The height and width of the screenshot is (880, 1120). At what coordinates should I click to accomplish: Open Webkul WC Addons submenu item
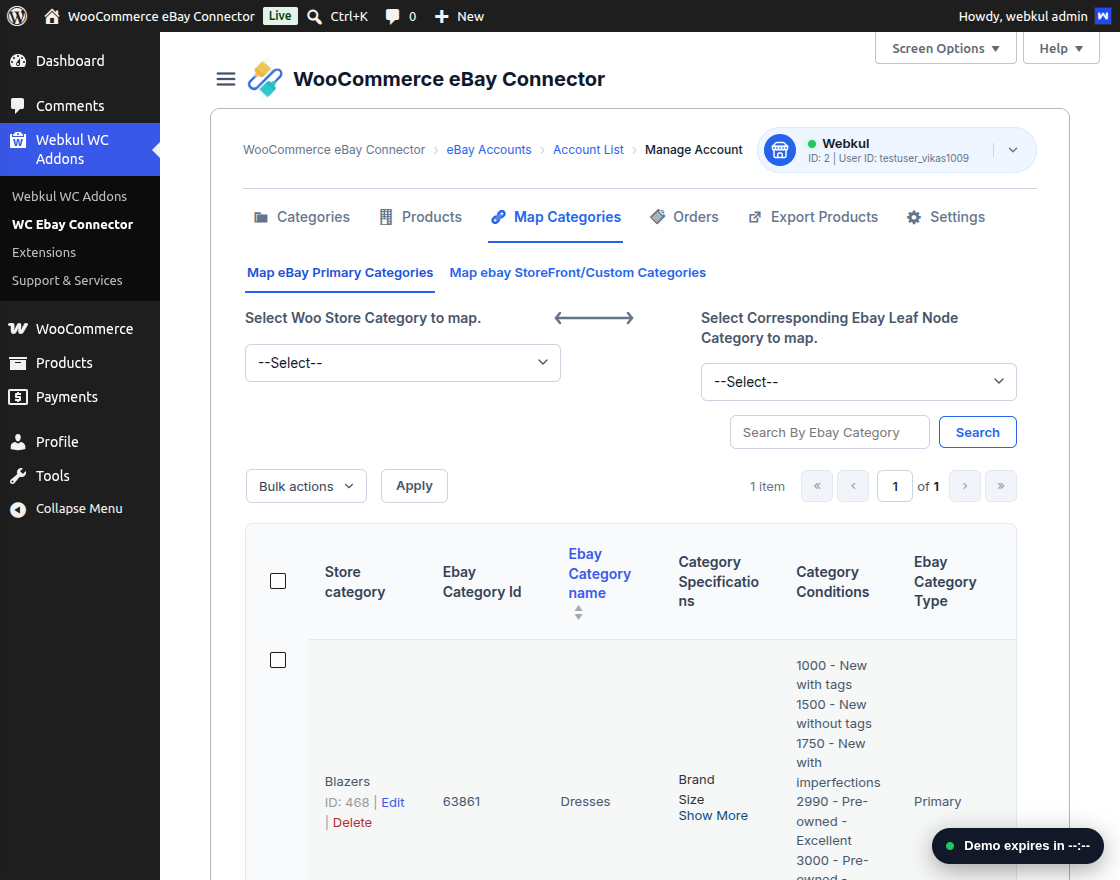69,196
